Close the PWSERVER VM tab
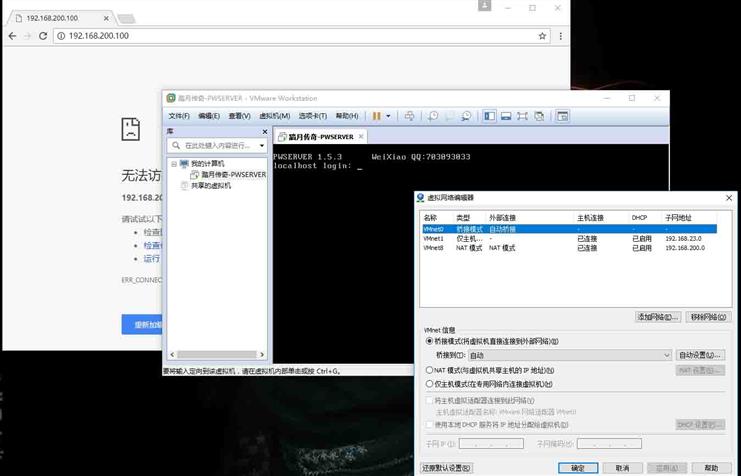The image size is (741, 476). 361,136
